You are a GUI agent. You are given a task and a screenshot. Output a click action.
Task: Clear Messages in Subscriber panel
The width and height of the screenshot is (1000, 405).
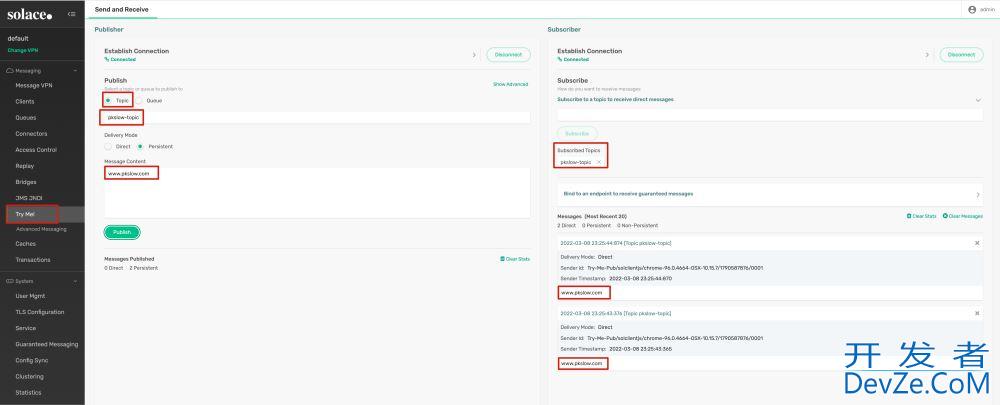[x=962, y=216]
